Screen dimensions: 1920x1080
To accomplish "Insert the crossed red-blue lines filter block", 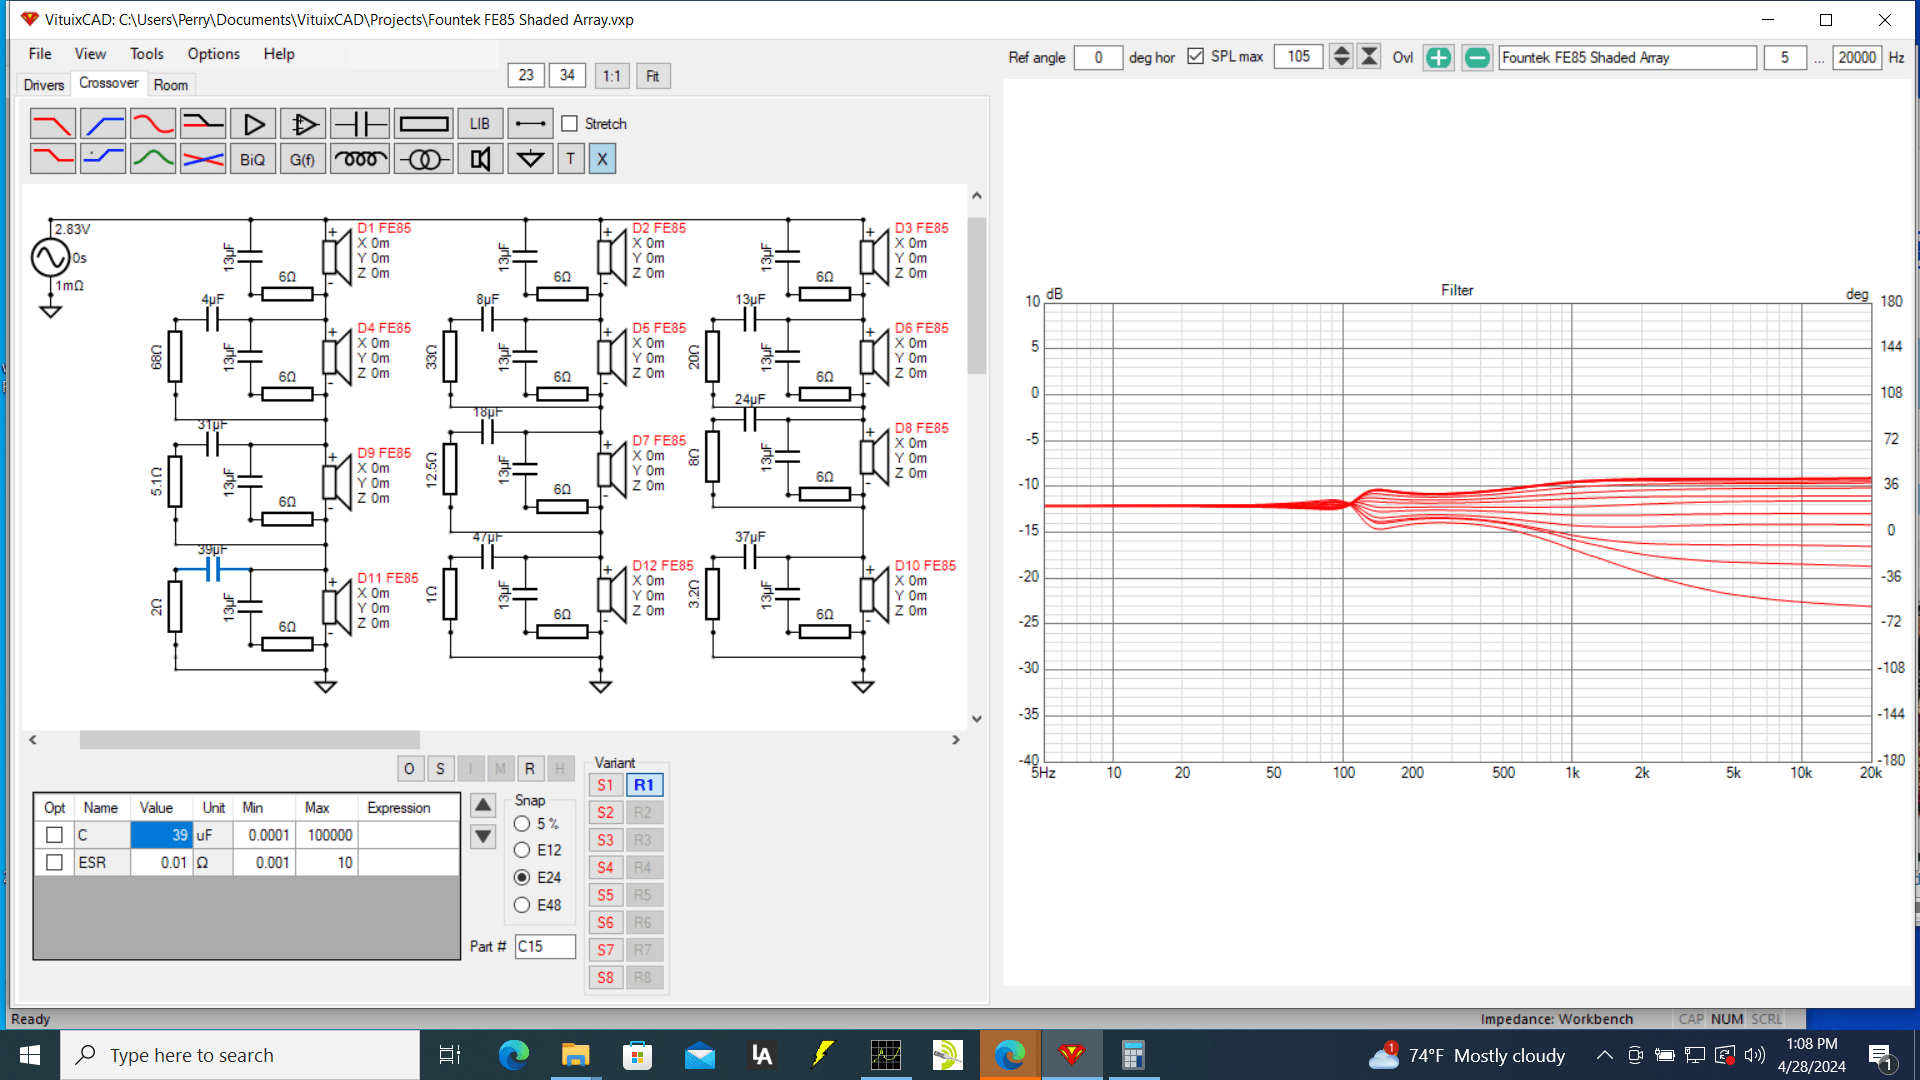I will click(x=203, y=159).
